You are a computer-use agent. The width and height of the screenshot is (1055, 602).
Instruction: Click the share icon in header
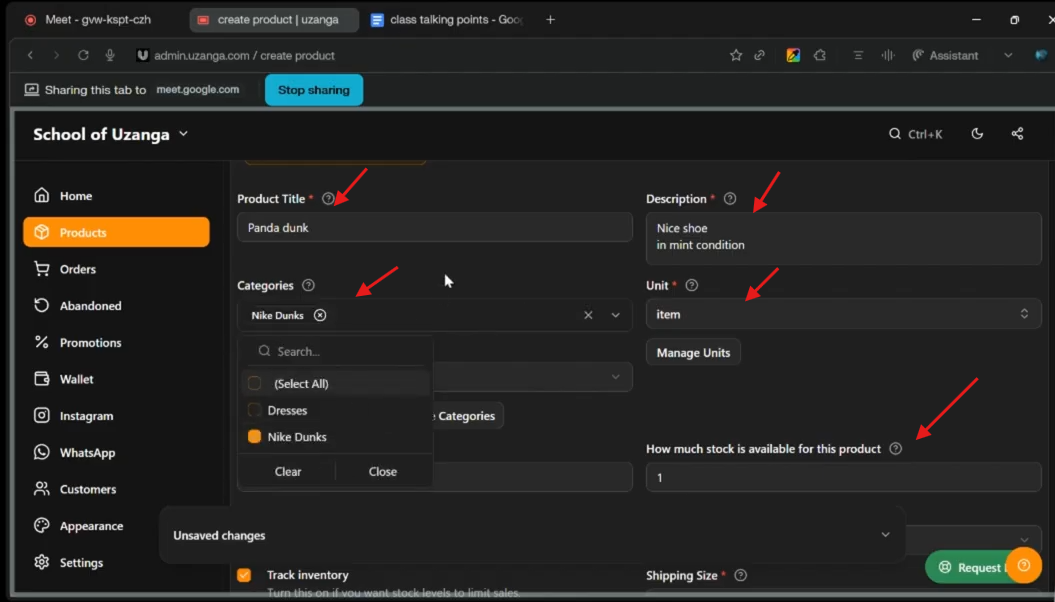[x=1017, y=134]
